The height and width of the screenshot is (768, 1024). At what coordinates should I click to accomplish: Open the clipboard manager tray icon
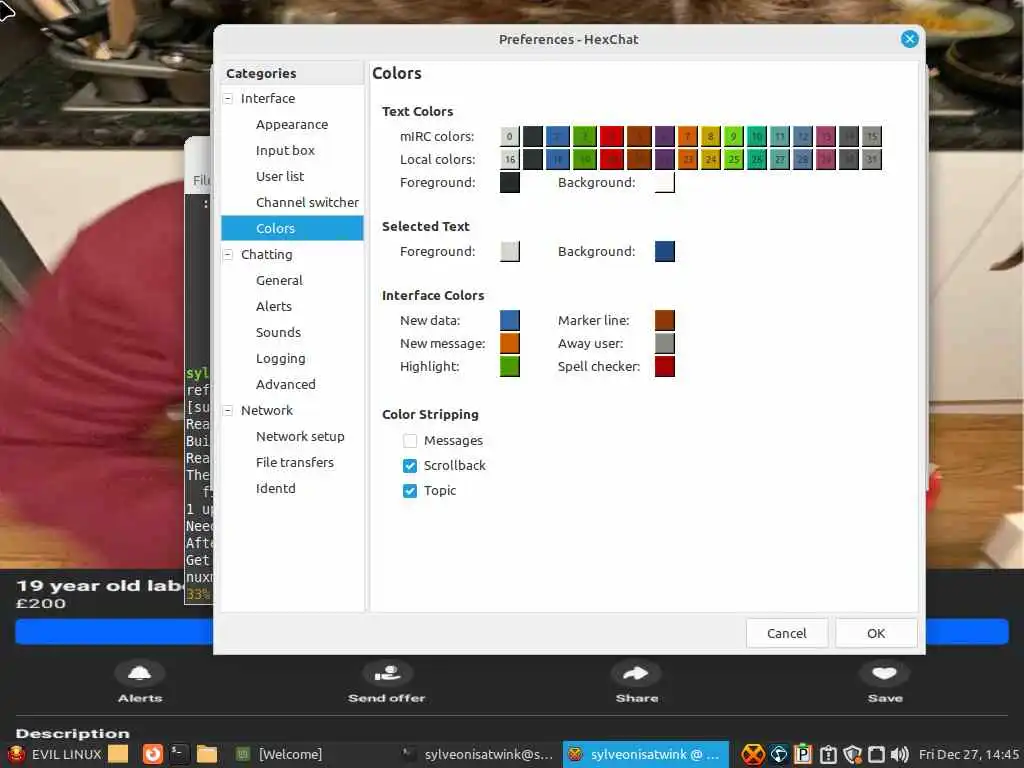(827, 755)
